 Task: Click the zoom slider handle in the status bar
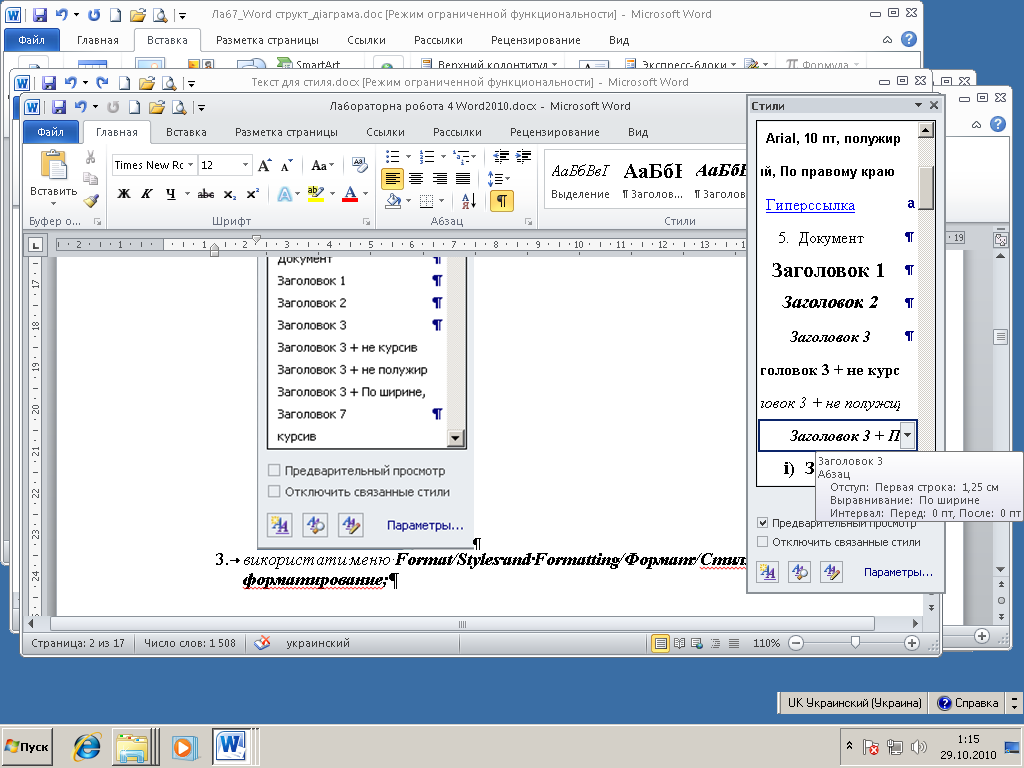(855, 643)
